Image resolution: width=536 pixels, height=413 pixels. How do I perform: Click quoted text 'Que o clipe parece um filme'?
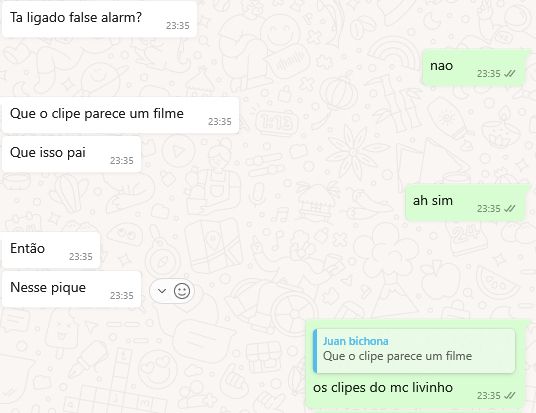click(x=397, y=356)
